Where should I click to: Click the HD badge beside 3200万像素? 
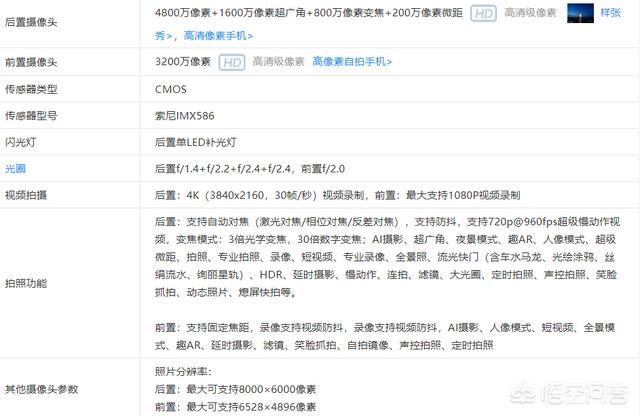click(232, 62)
